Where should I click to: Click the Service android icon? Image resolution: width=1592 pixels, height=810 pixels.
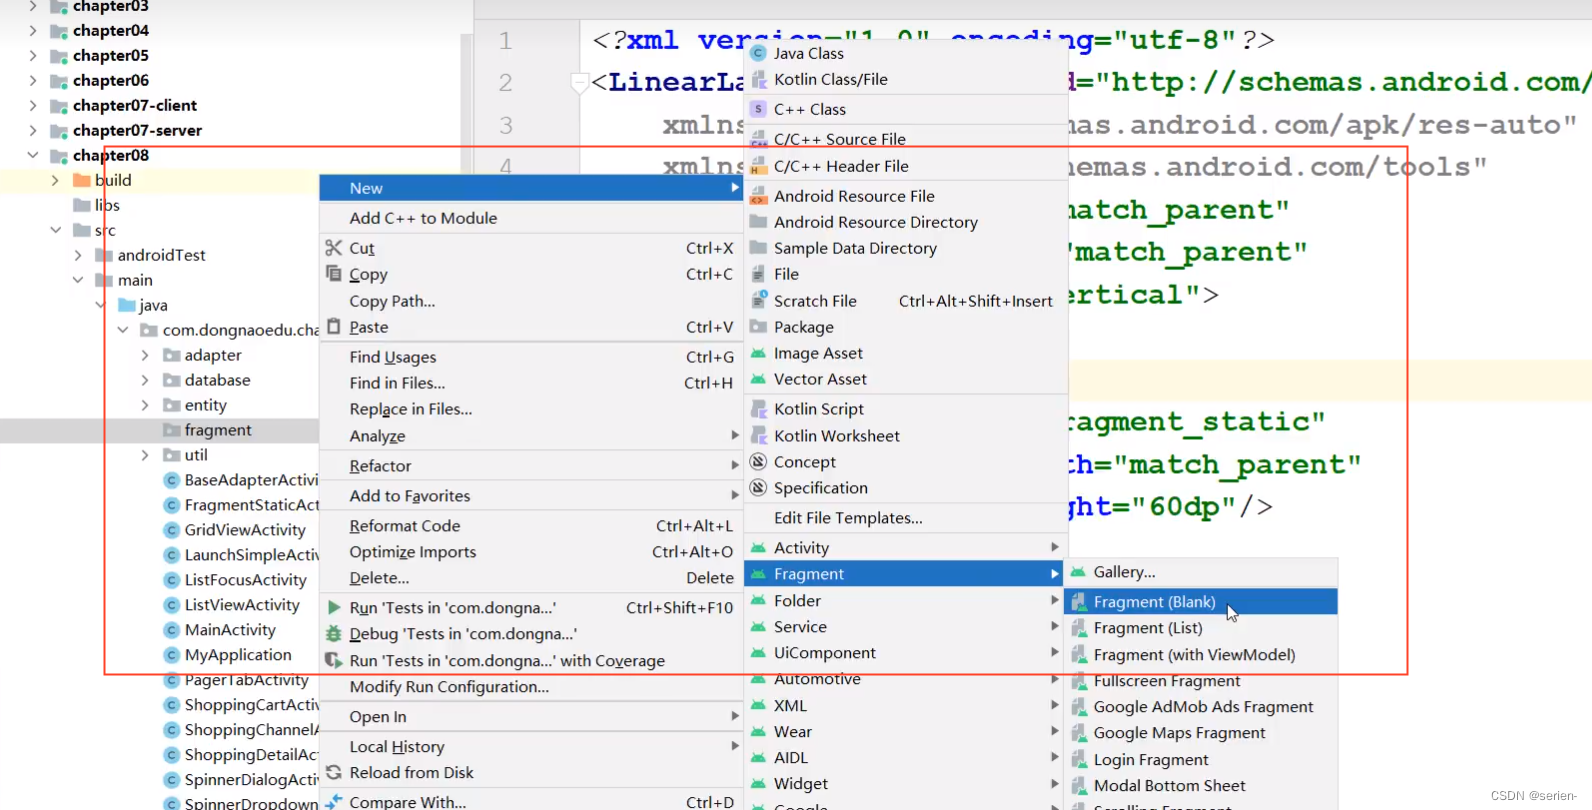coord(759,627)
